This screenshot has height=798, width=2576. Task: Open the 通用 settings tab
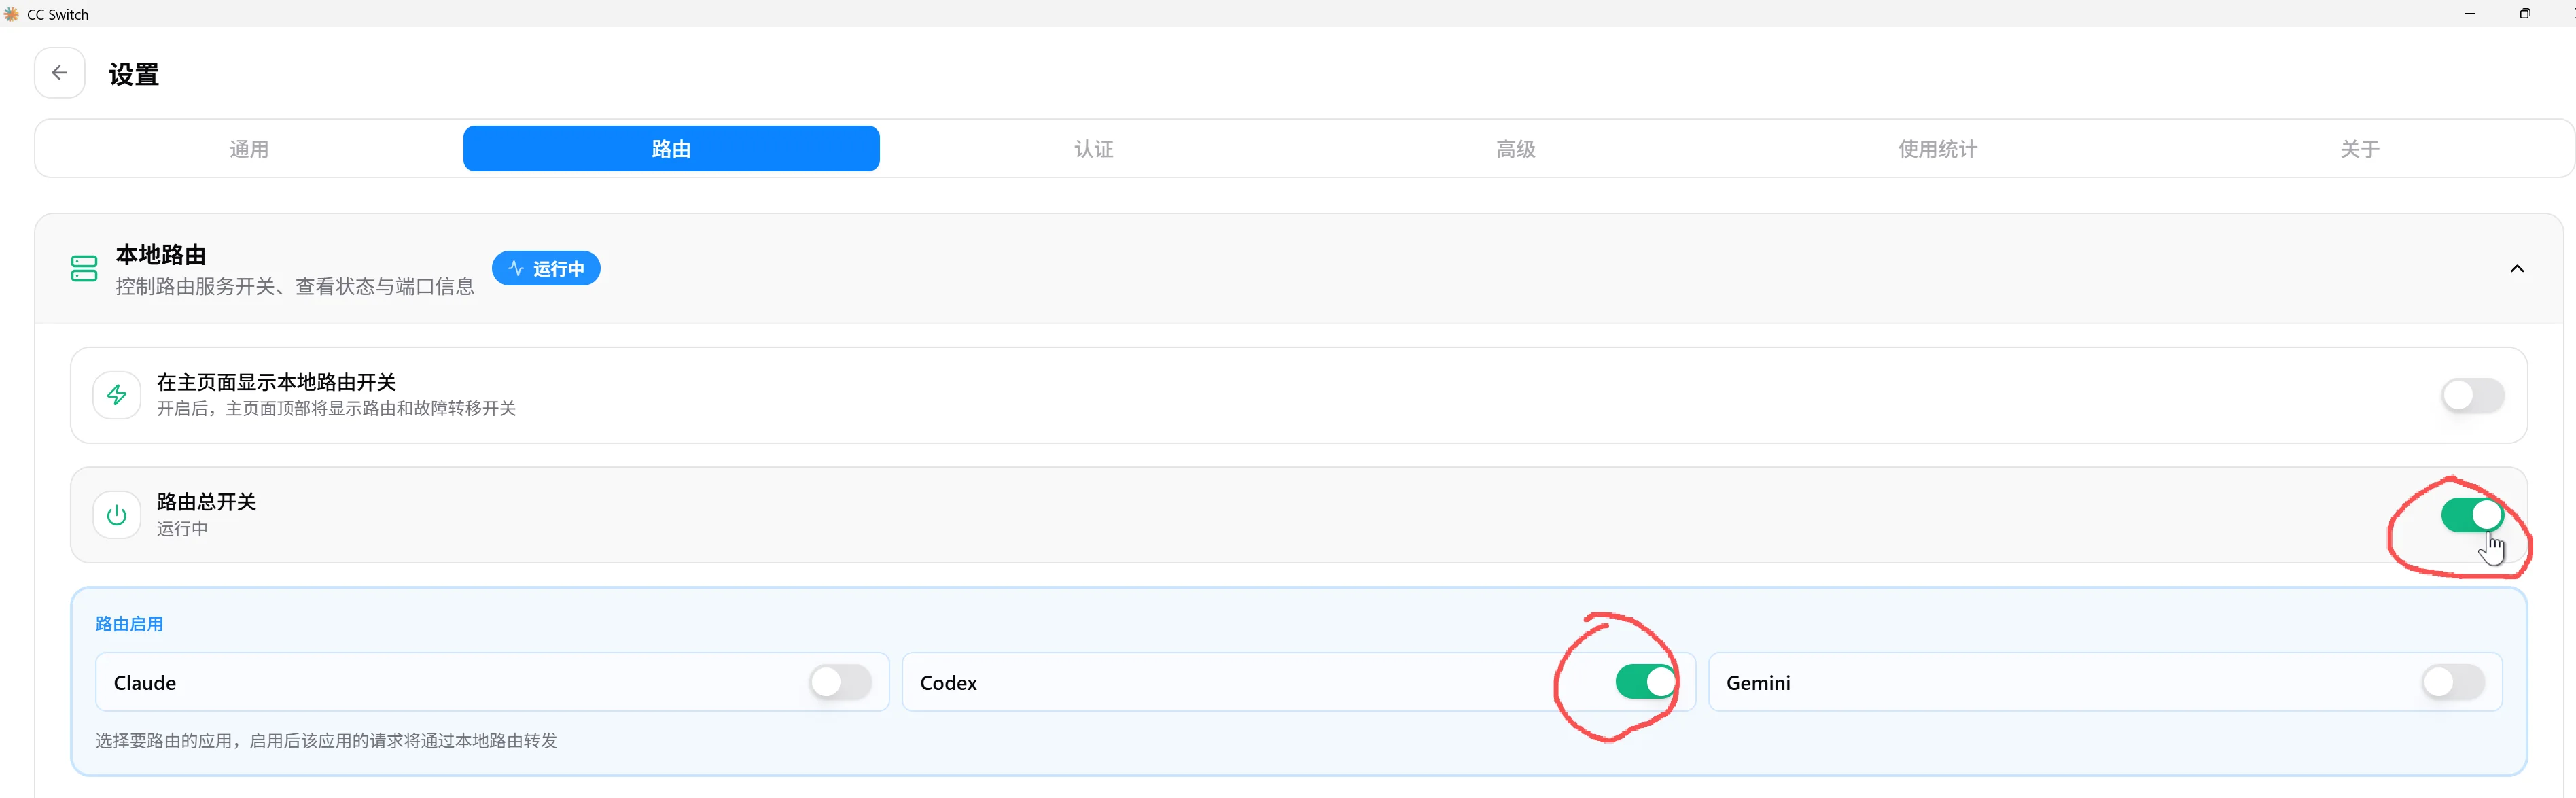(249, 149)
